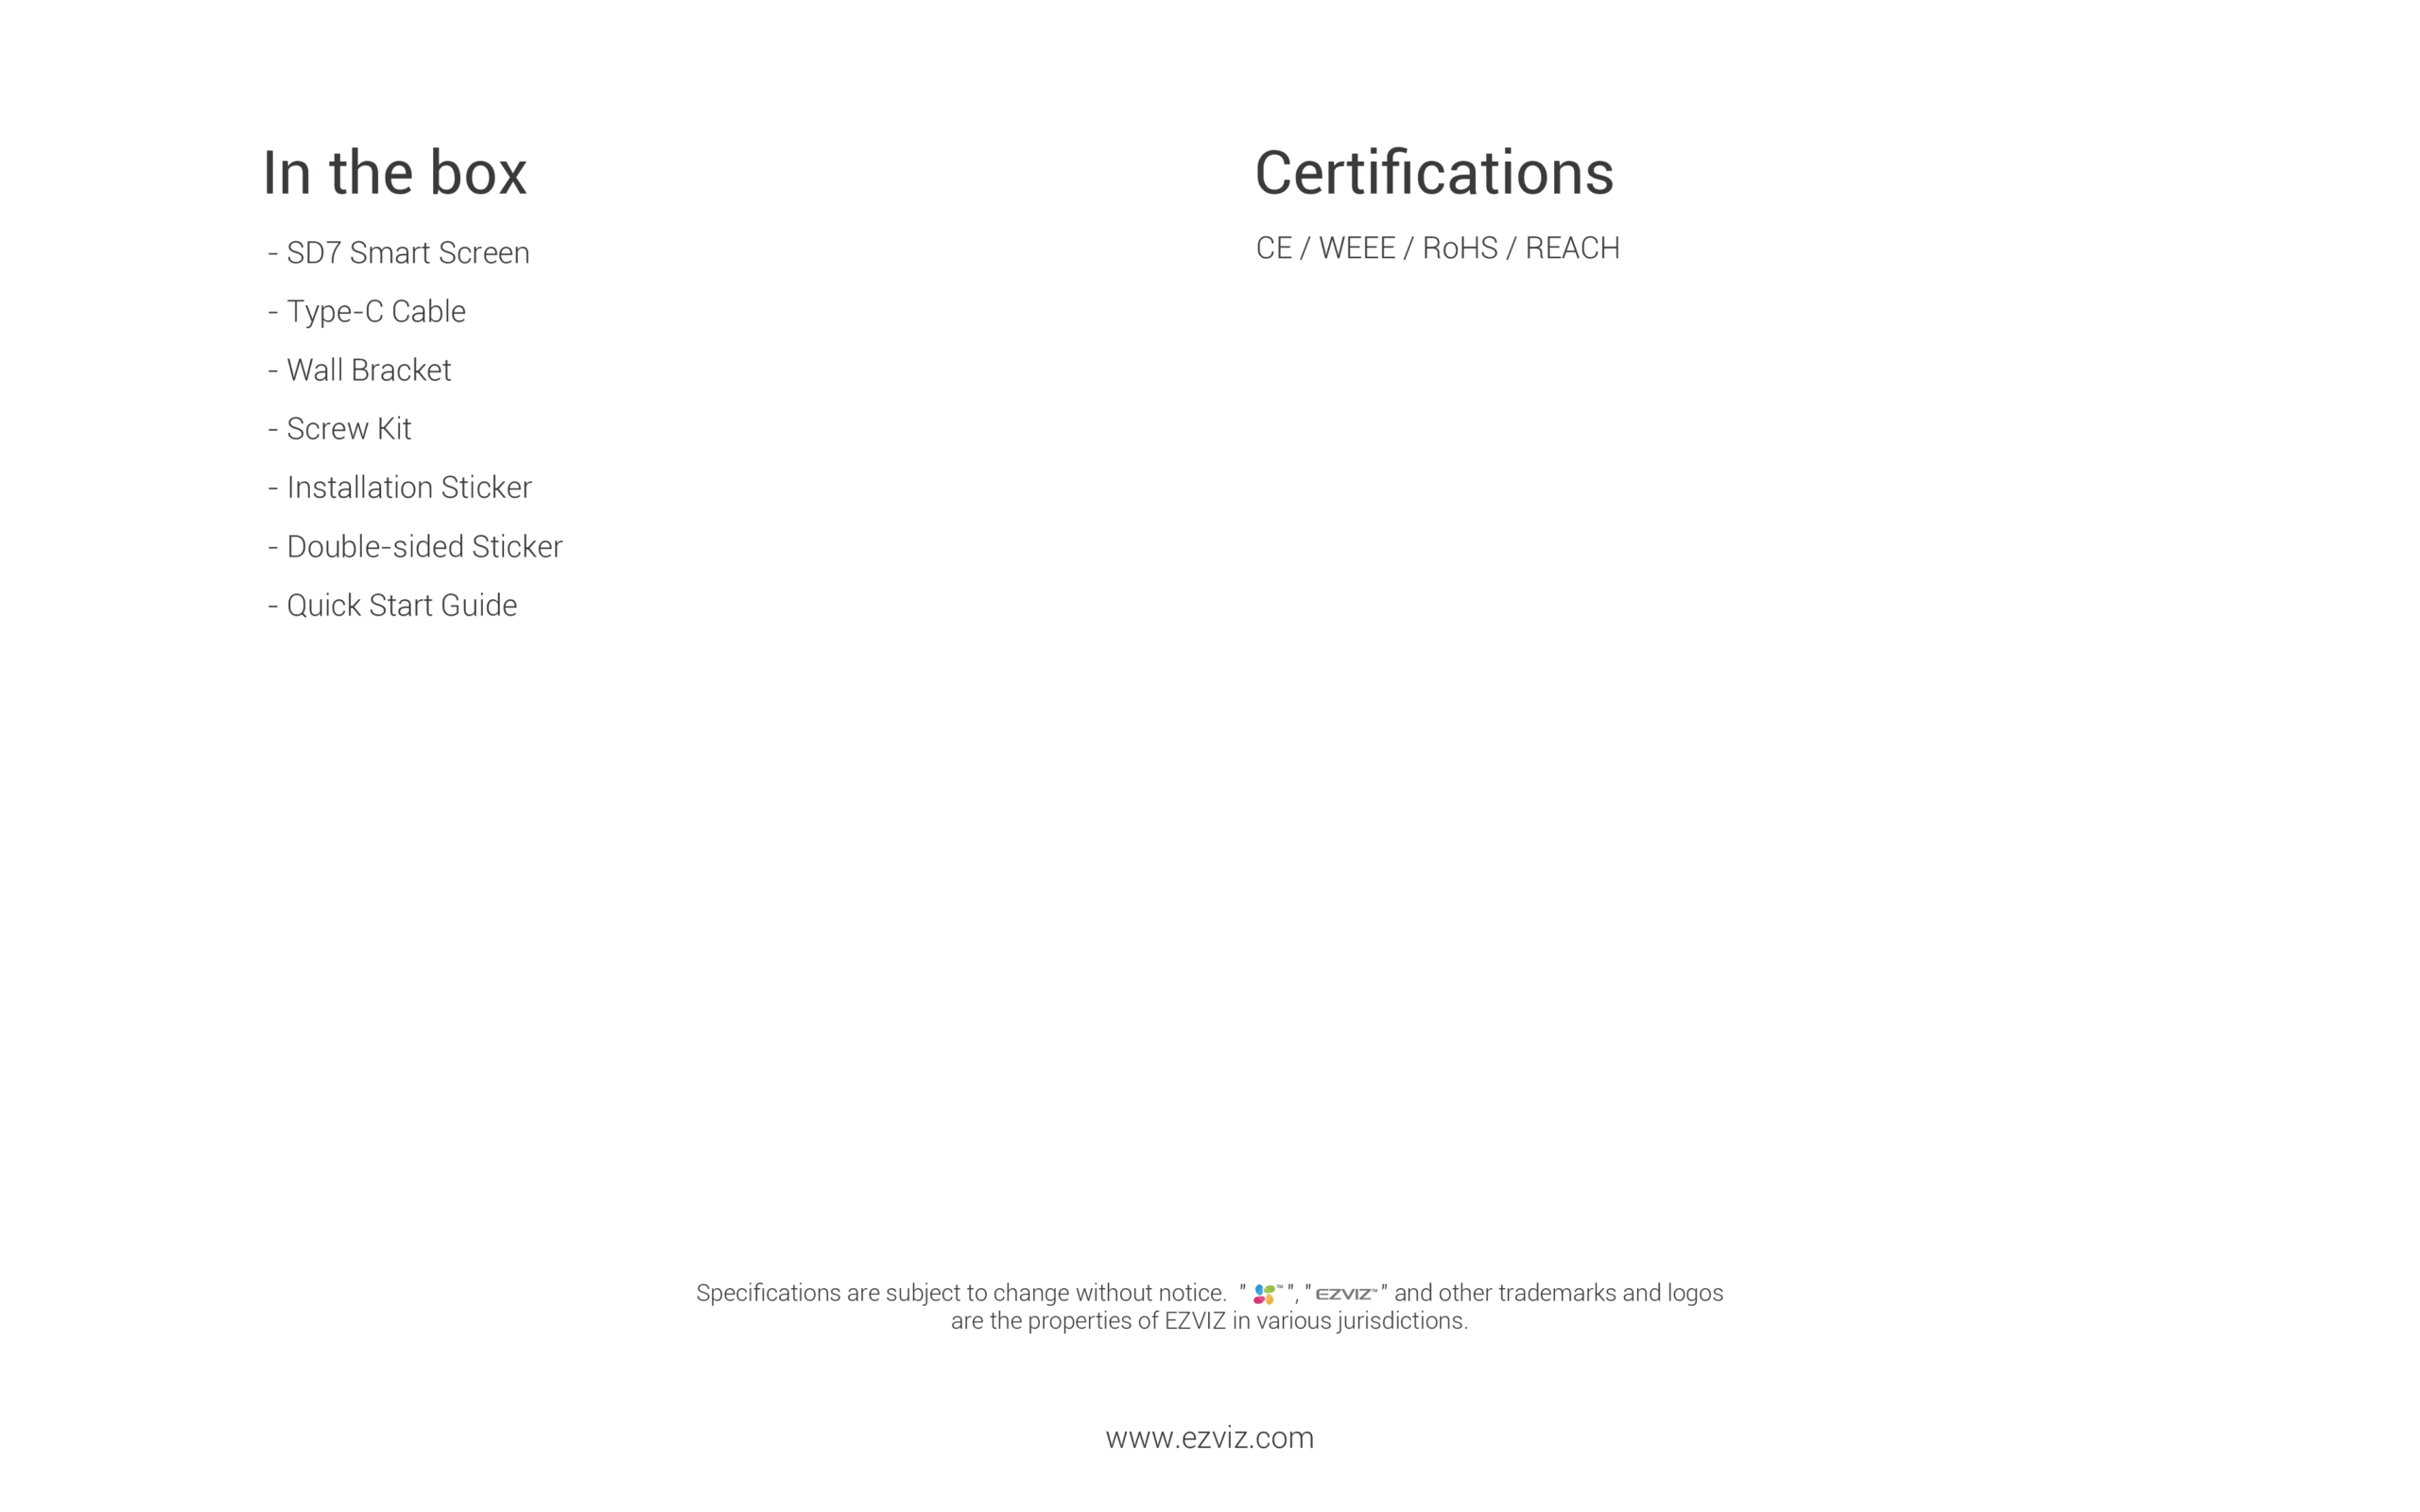
Task: Click the Certifications heading
Action: point(1433,173)
